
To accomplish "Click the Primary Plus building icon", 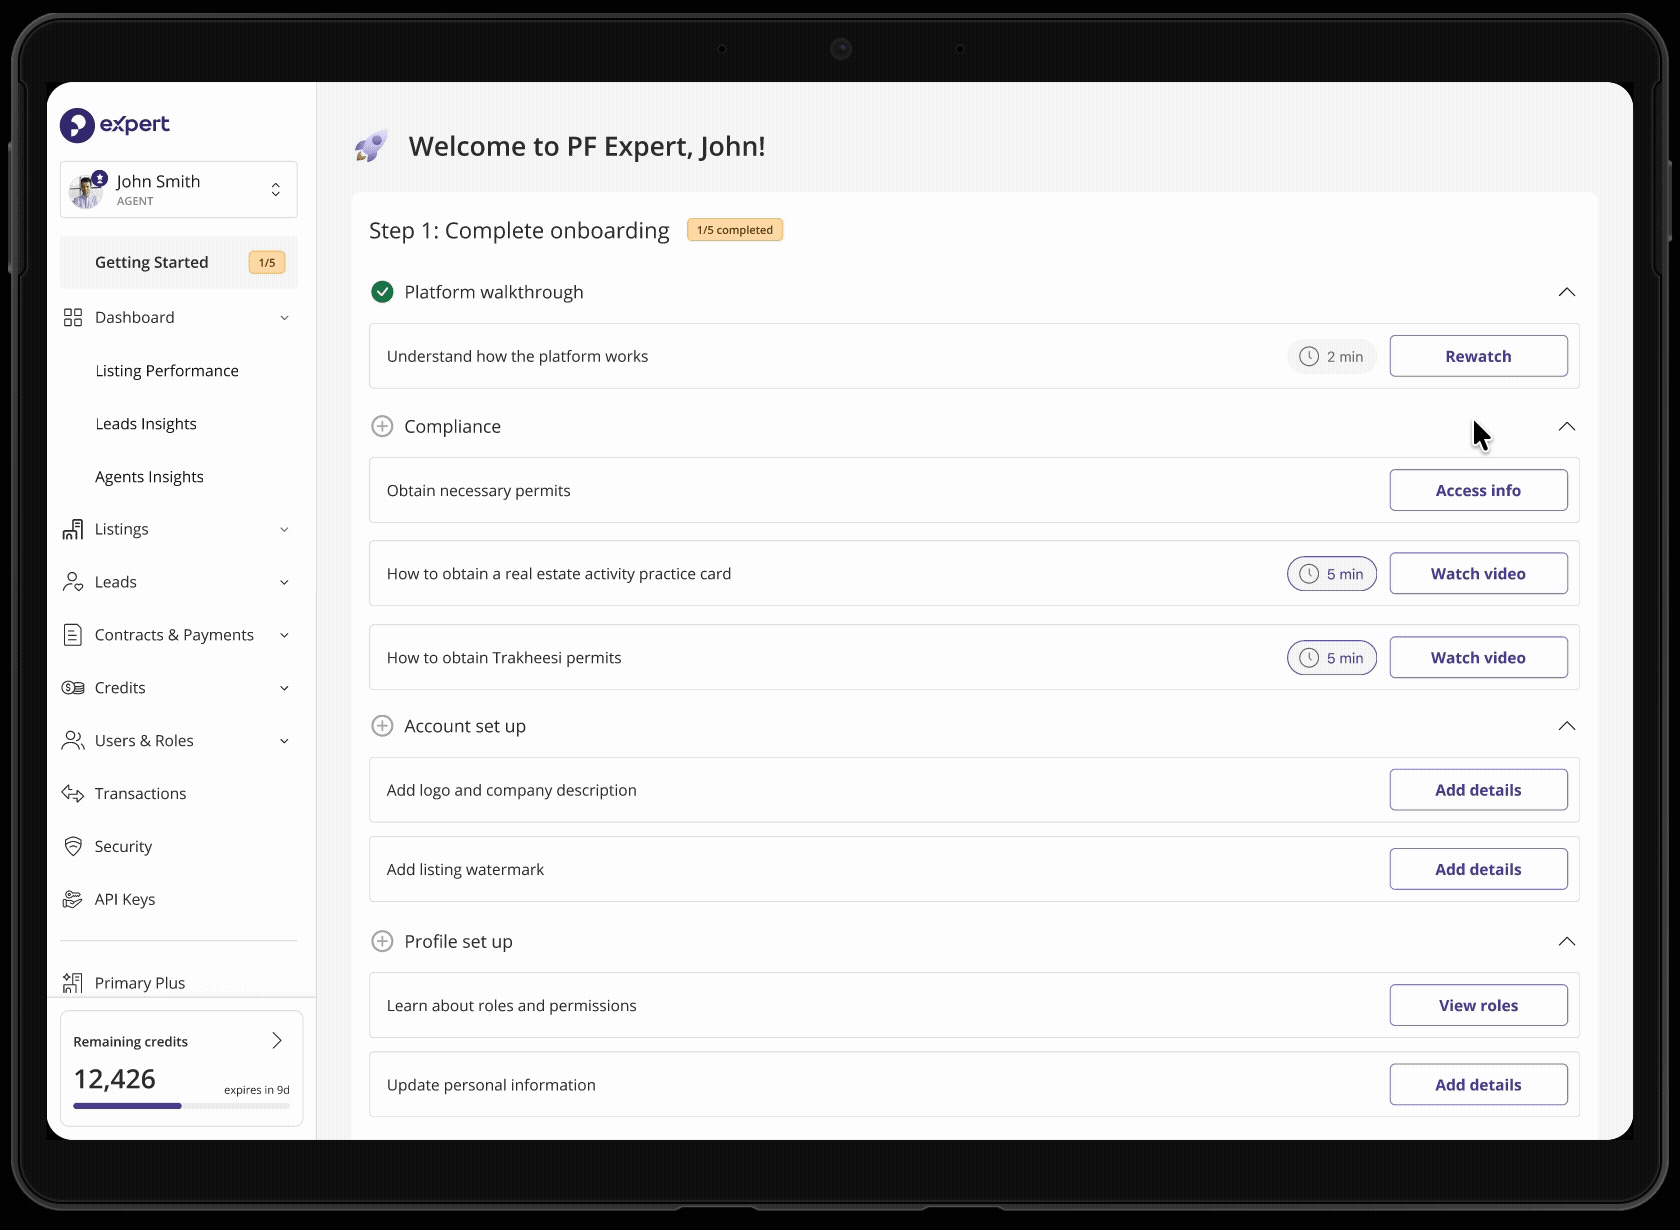I will click(73, 983).
